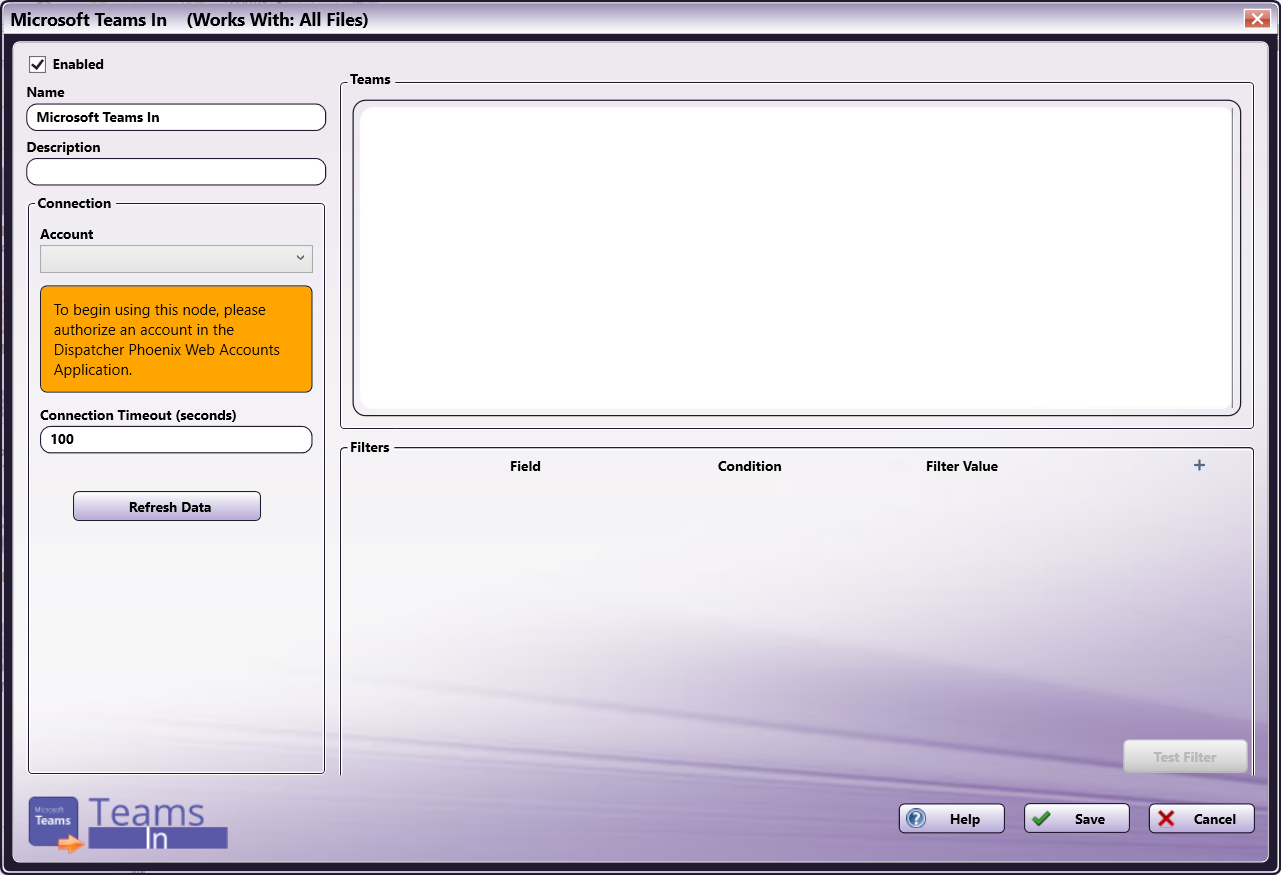Add a filter with the plus icon

pyautogui.click(x=1199, y=465)
